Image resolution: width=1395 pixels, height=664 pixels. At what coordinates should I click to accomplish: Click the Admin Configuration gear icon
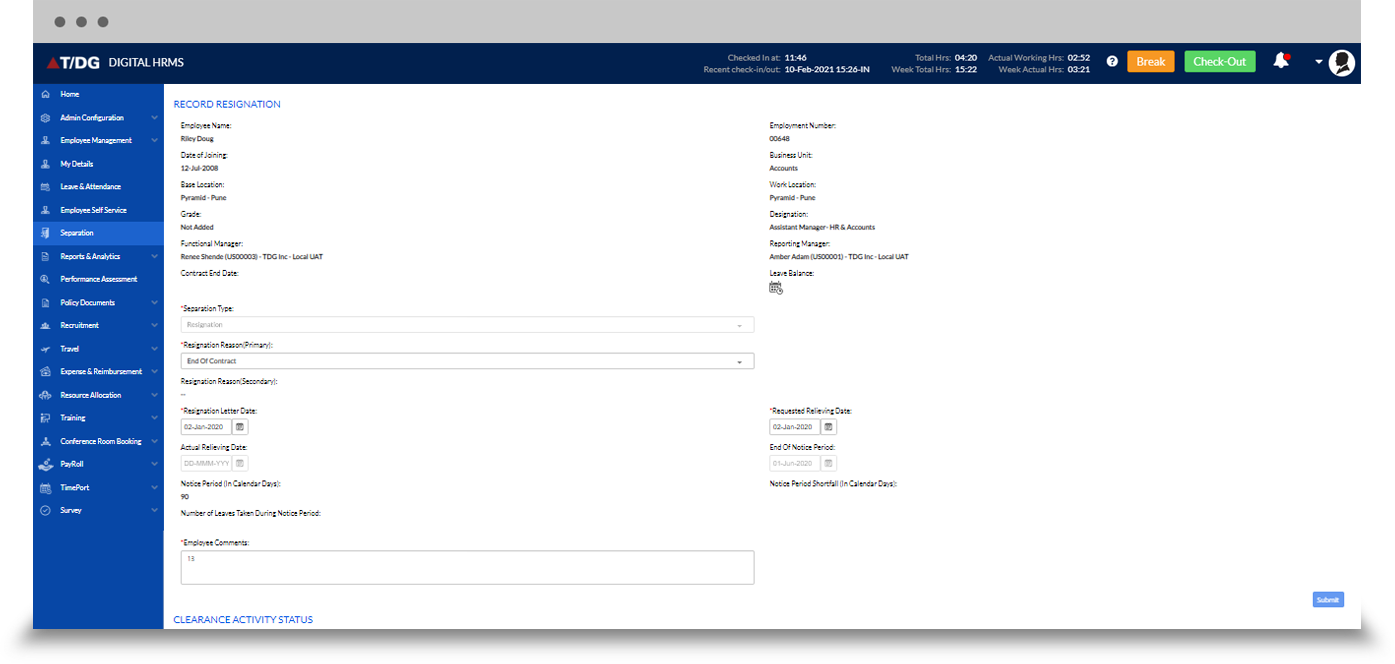(x=45, y=118)
